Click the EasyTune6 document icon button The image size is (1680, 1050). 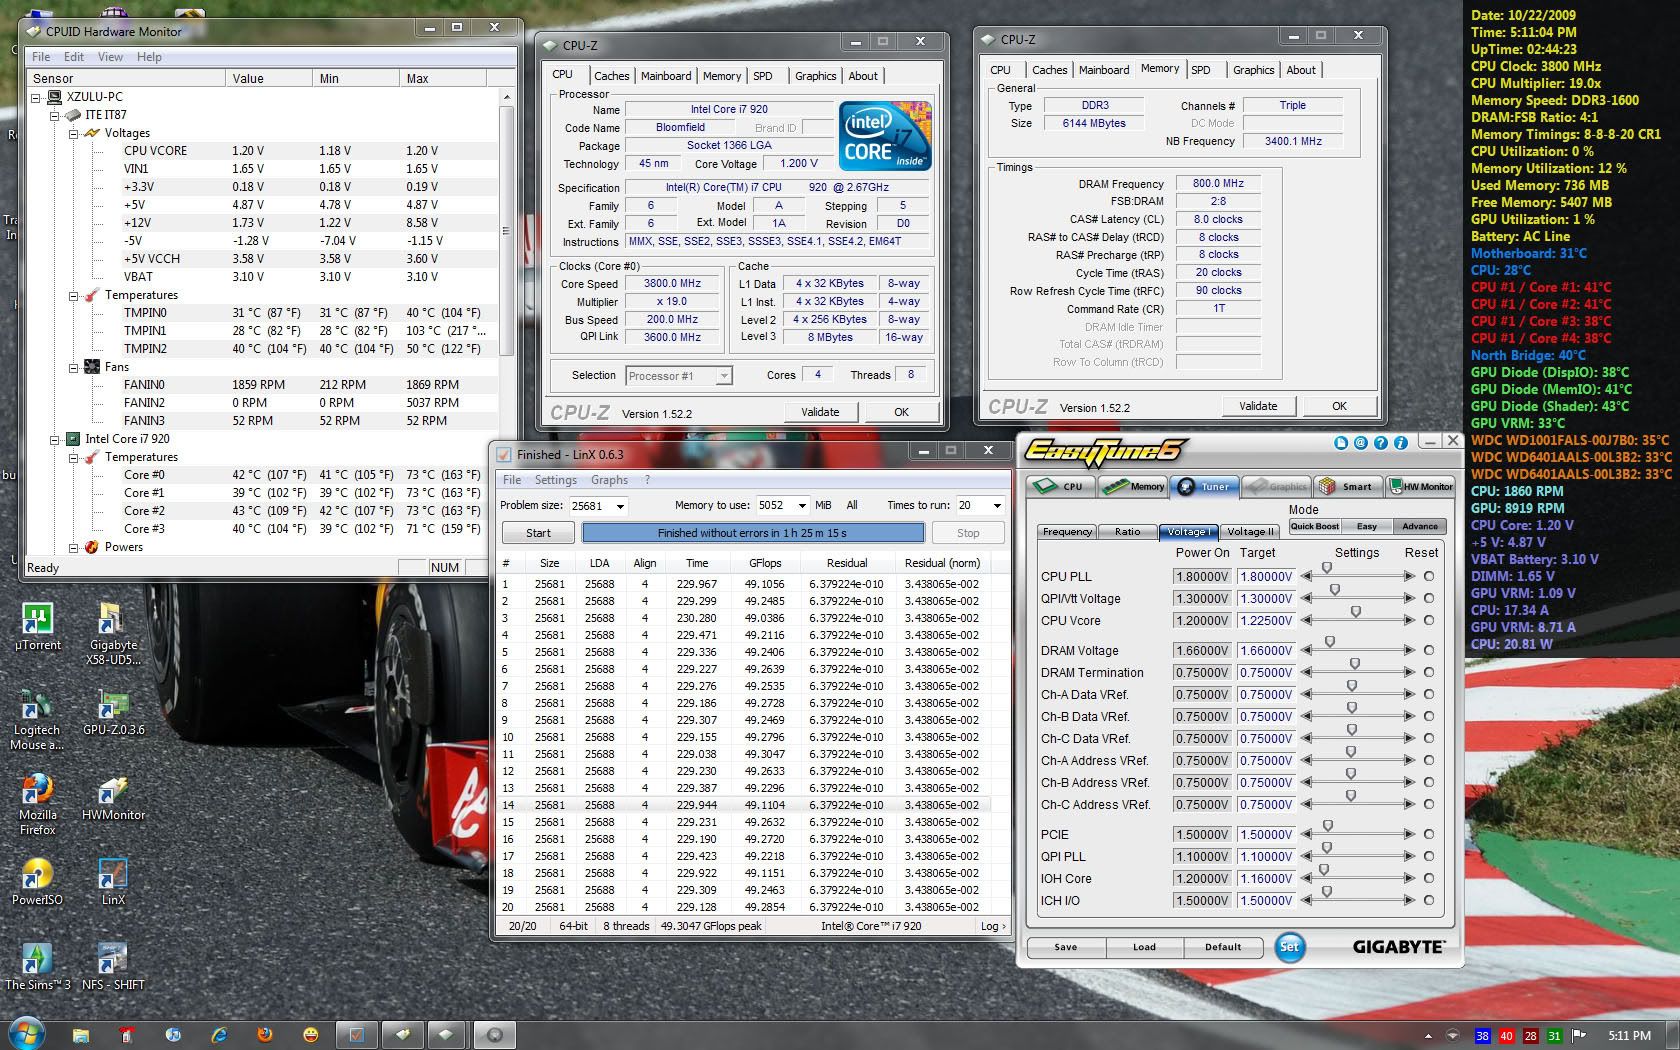(x=1341, y=443)
